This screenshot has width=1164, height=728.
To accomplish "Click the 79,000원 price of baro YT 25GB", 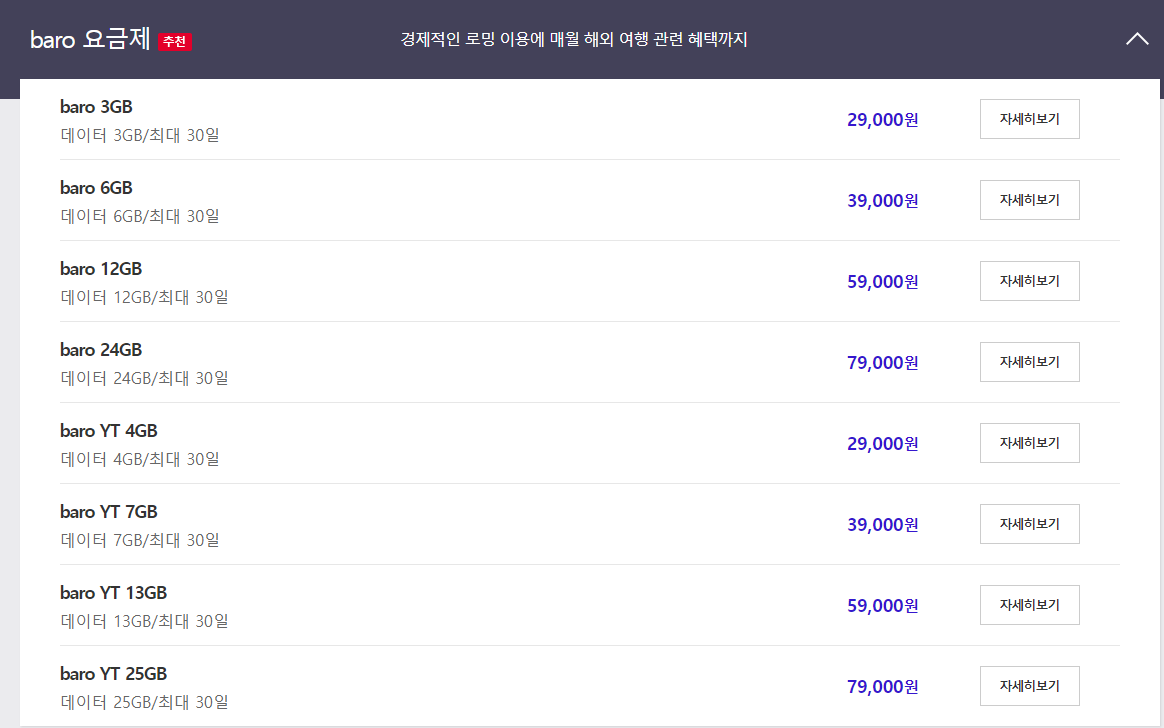I will click(x=881, y=686).
